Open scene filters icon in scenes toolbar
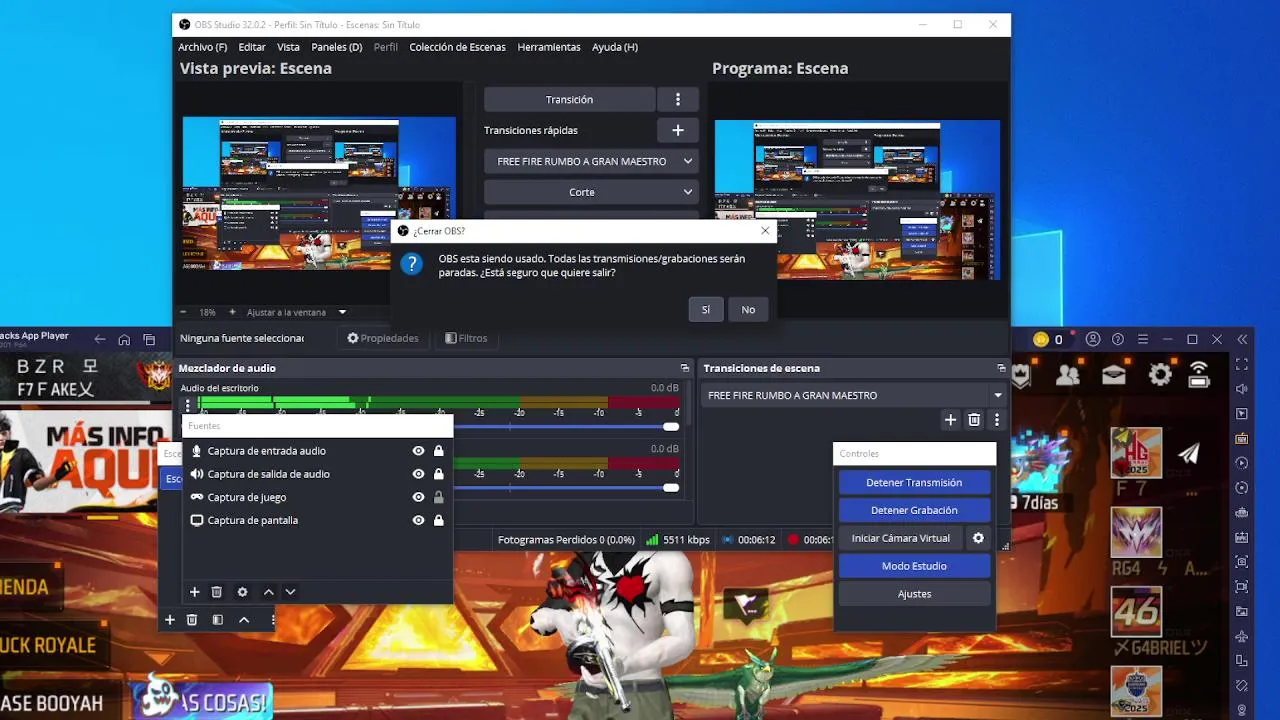Screen dimensions: 1280x720 tap(217, 620)
